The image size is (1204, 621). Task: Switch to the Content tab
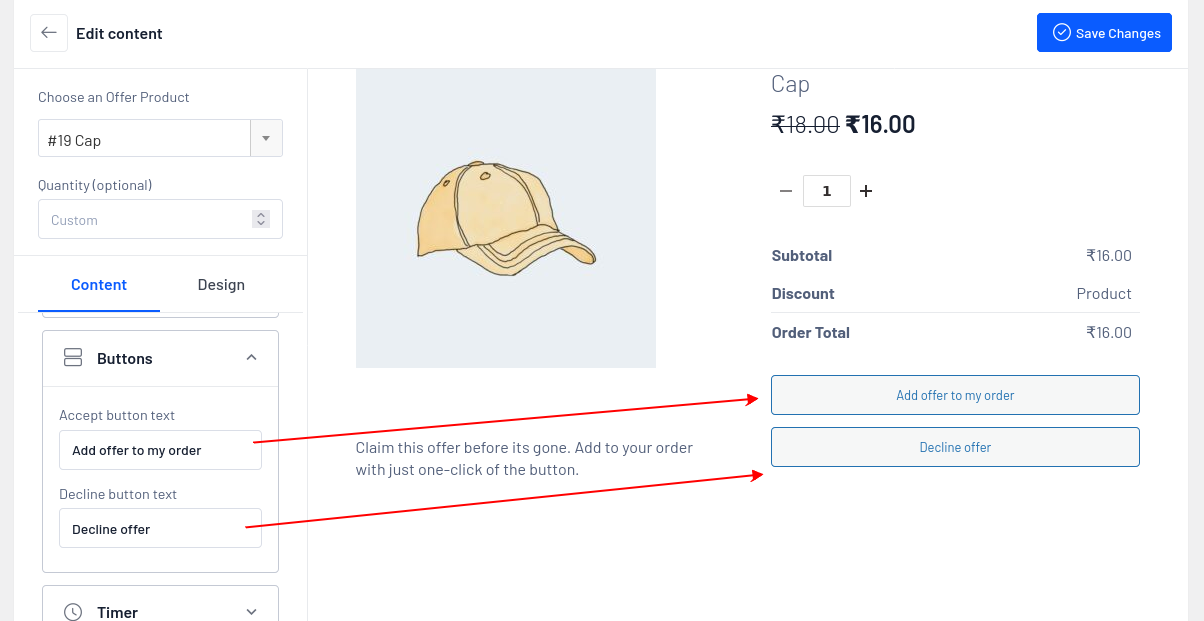click(x=99, y=285)
